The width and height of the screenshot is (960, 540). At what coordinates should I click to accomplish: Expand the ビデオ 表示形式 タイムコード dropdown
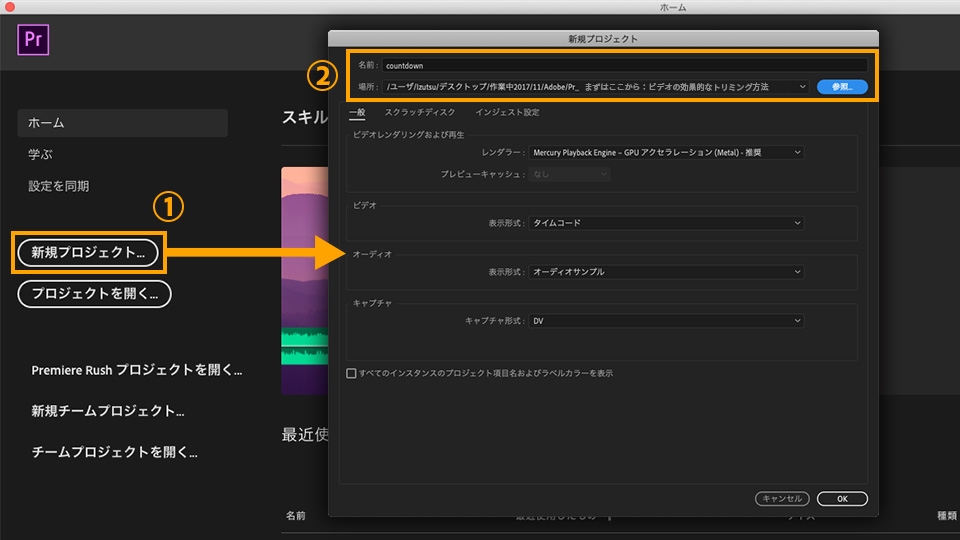point(666,223)
